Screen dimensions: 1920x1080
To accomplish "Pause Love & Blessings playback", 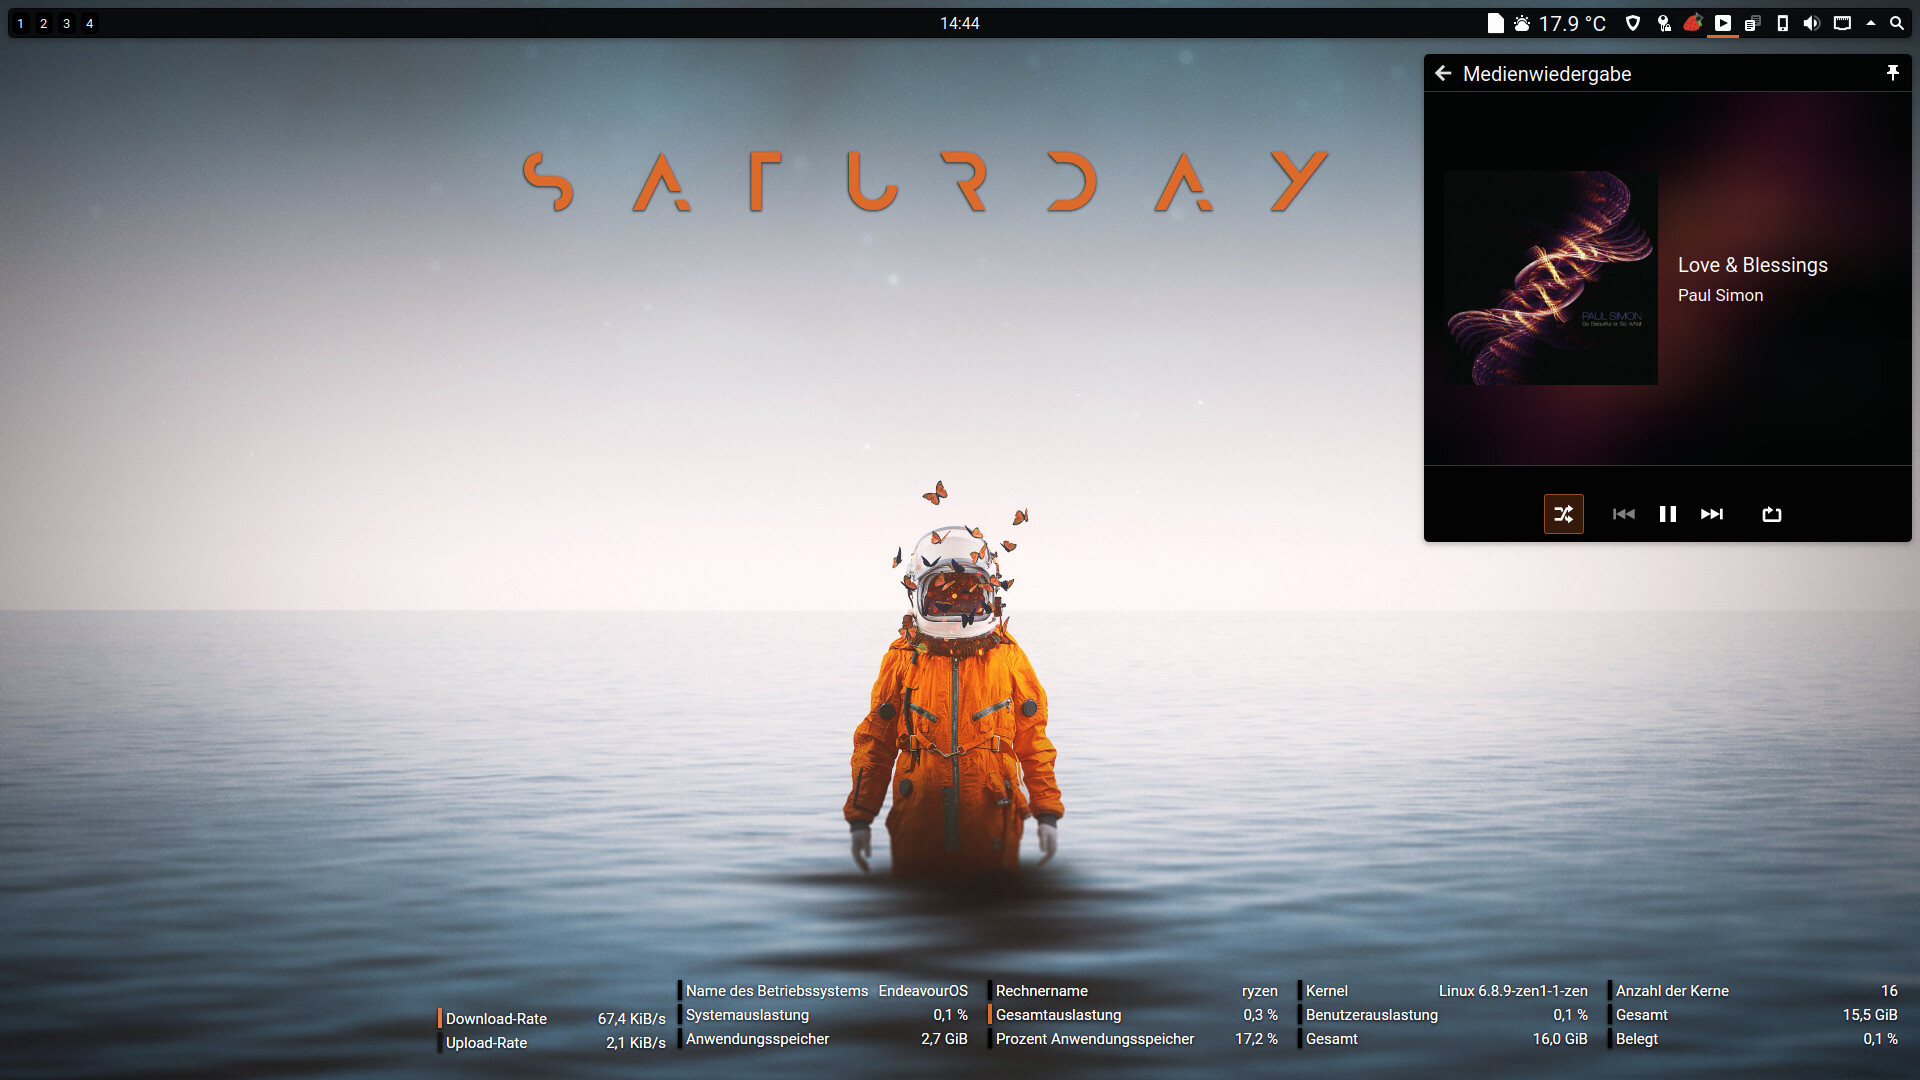I will [1667, 514].
